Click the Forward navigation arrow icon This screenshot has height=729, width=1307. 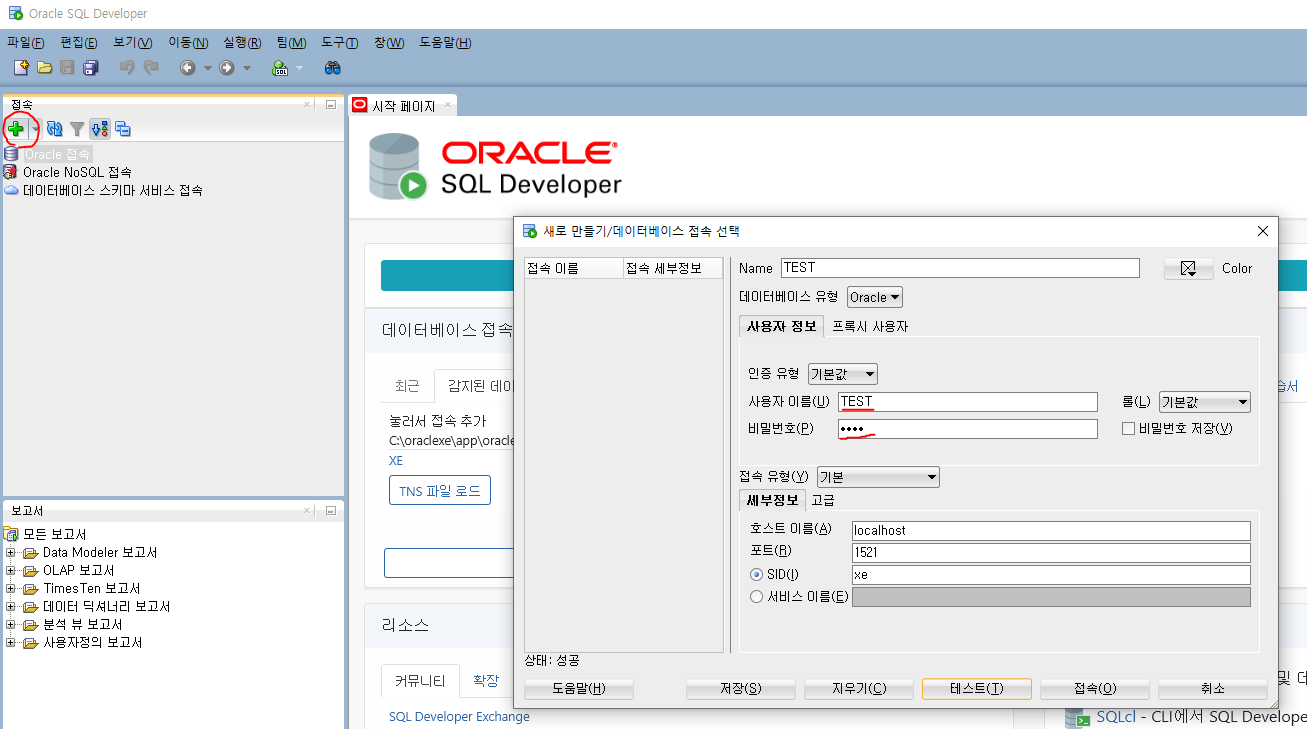click(227, 68)
